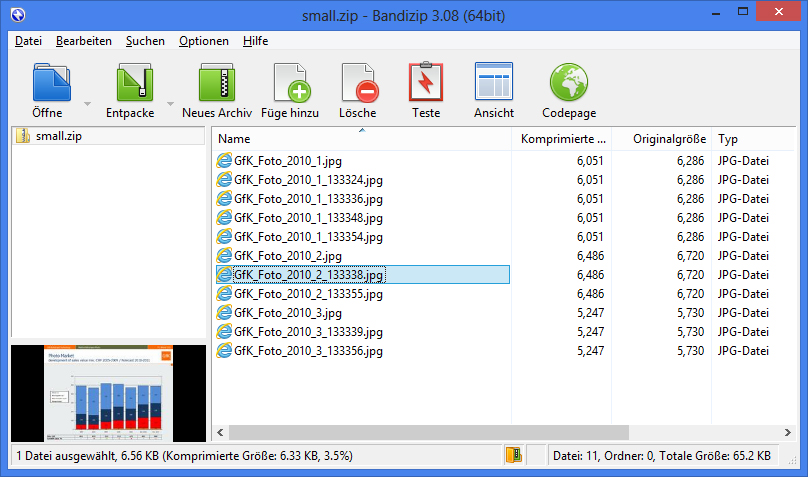Click status text 'Datei: 11, Ordner: 0'
The width and height of the screenshot is (808, 477).
[603, 456]
